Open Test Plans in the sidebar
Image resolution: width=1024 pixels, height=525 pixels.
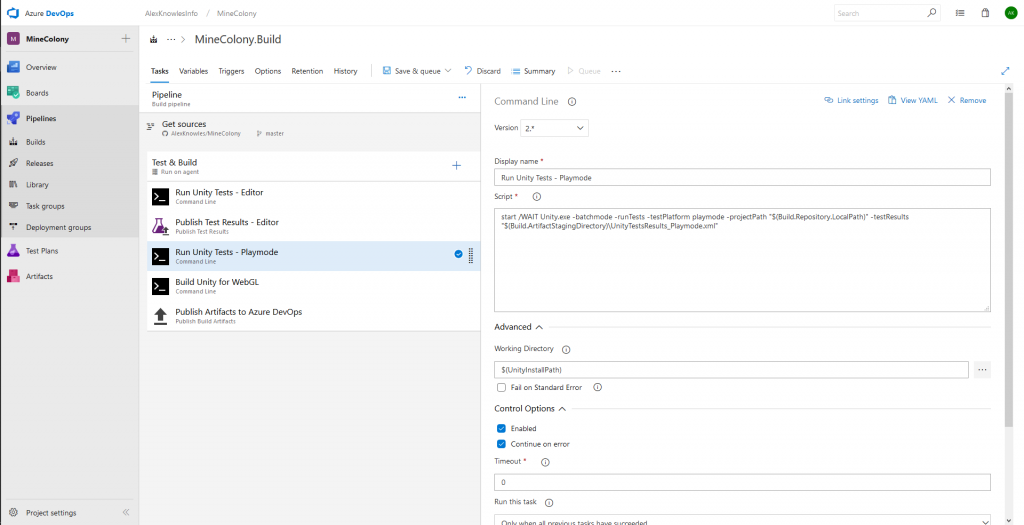[x=40, y=251]
